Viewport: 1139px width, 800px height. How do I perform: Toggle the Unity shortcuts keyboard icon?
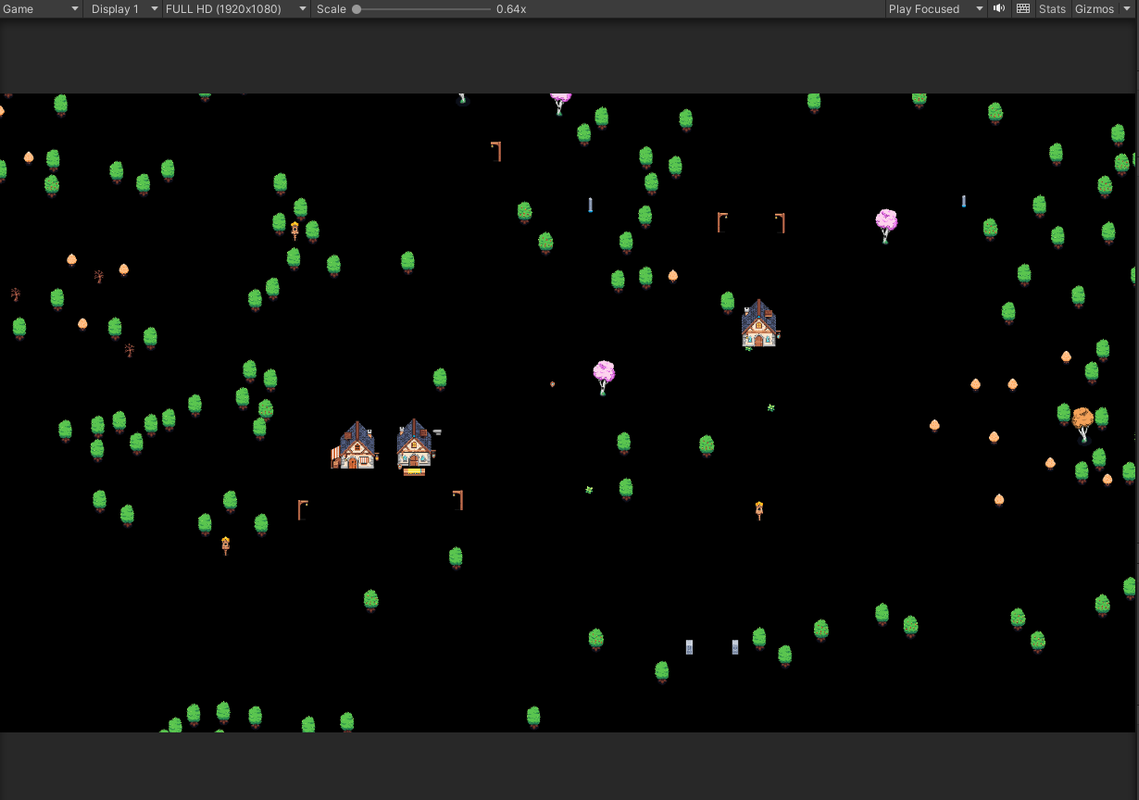pos(1023,9)
